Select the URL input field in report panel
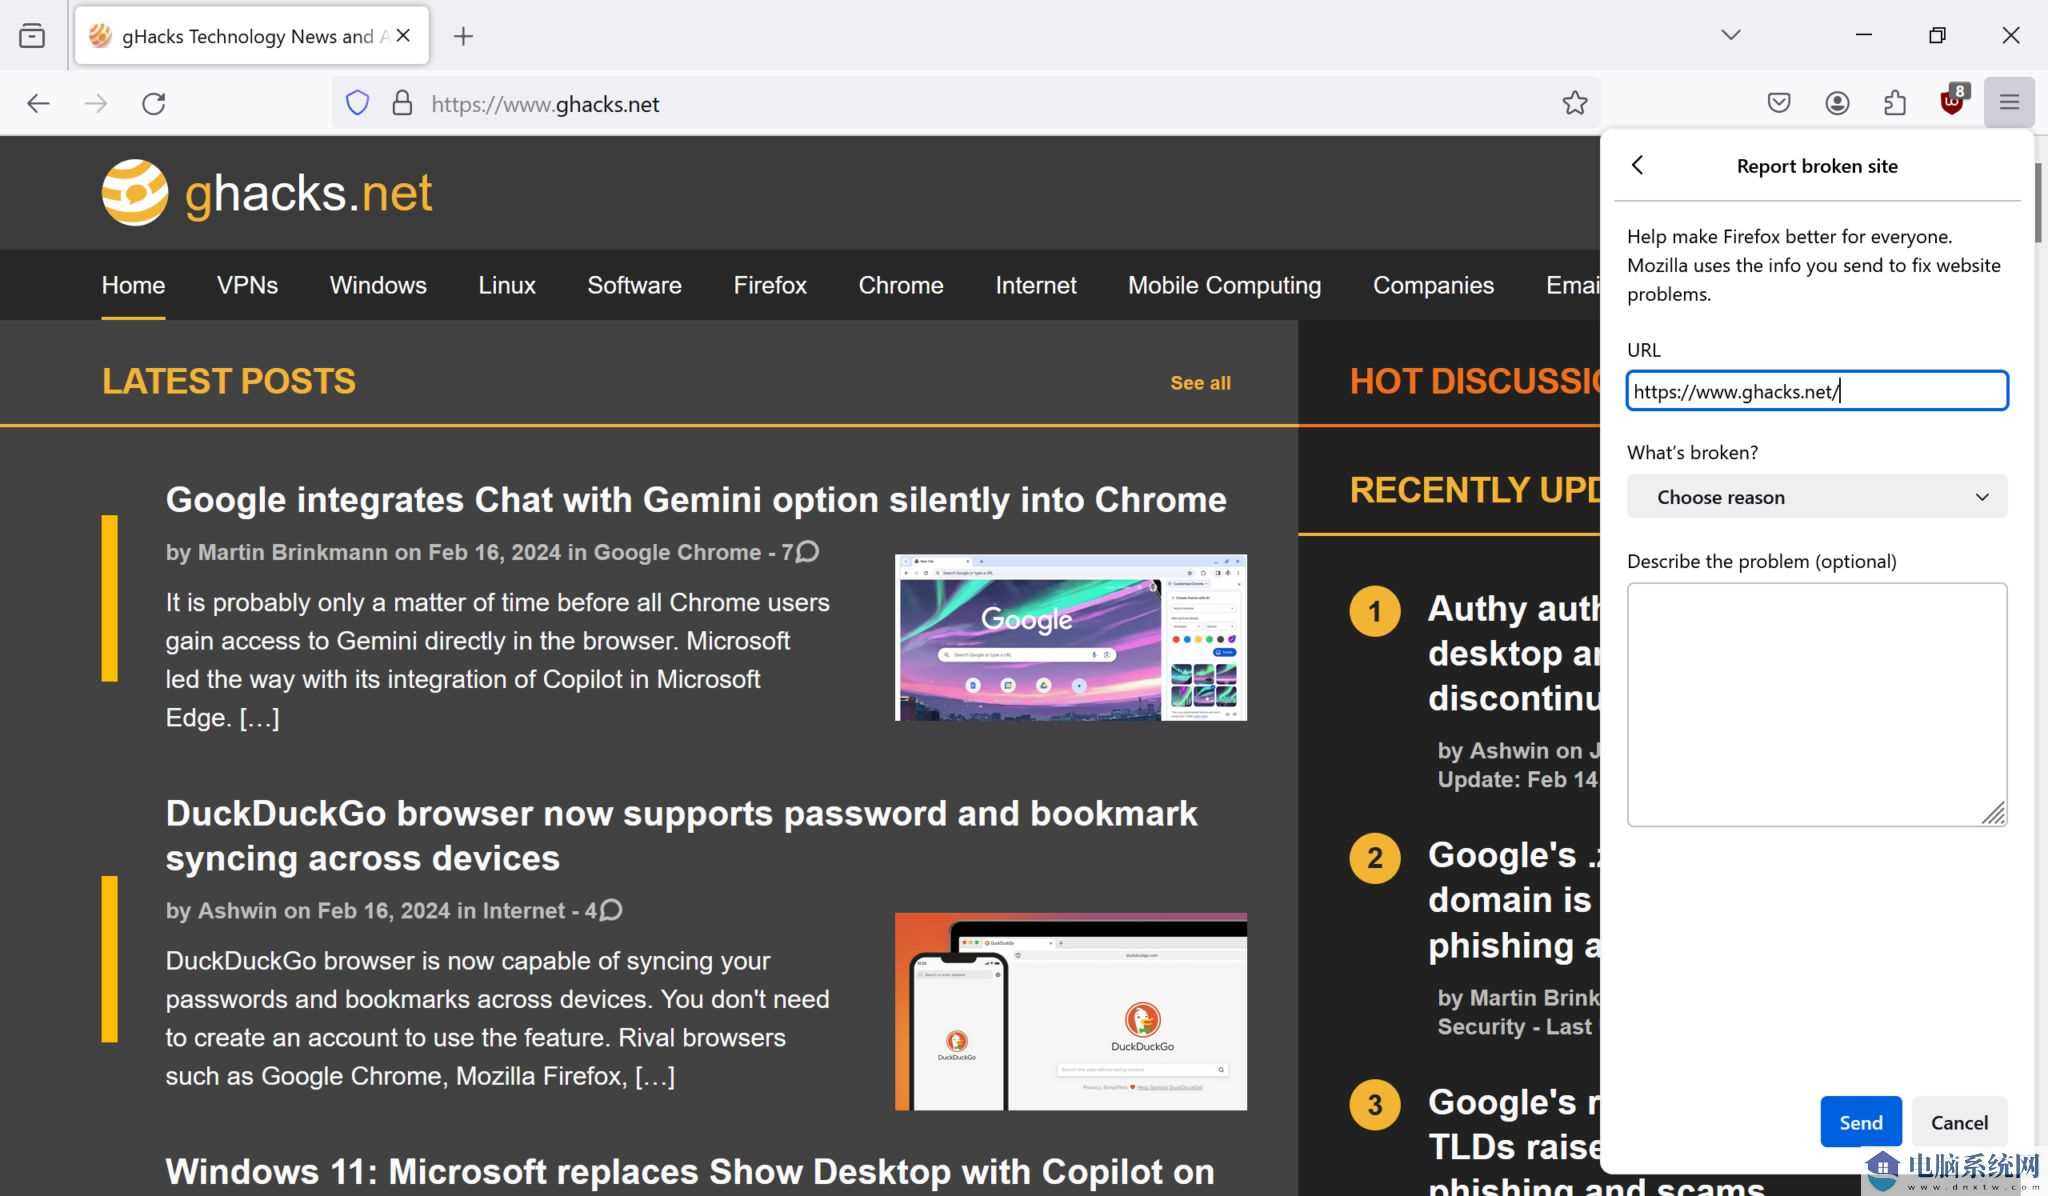Image resolution: width=2048 pixels, height=1196 pixels. point(1817,390)
